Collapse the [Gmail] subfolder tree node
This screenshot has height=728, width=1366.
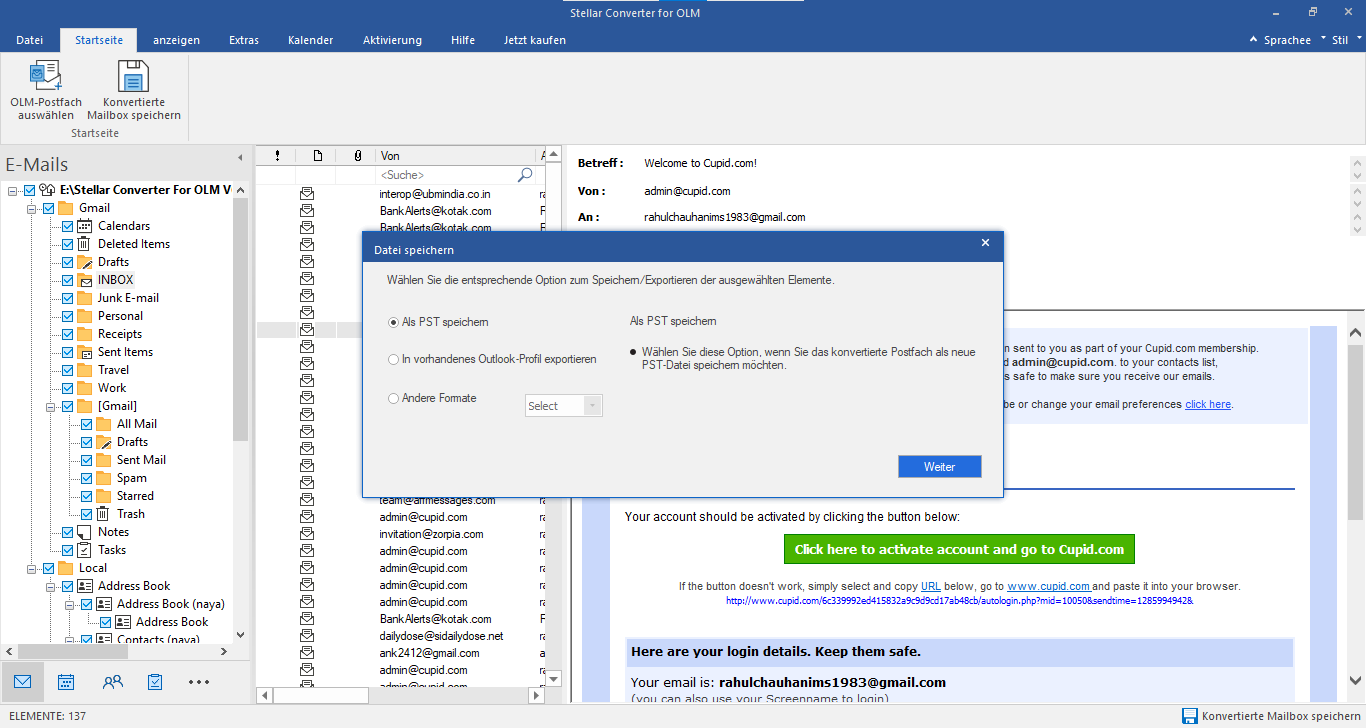tap(51, 406)
